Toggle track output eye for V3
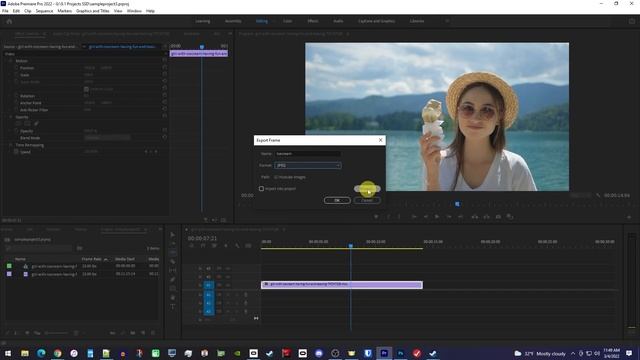 (x=228, y=268)
